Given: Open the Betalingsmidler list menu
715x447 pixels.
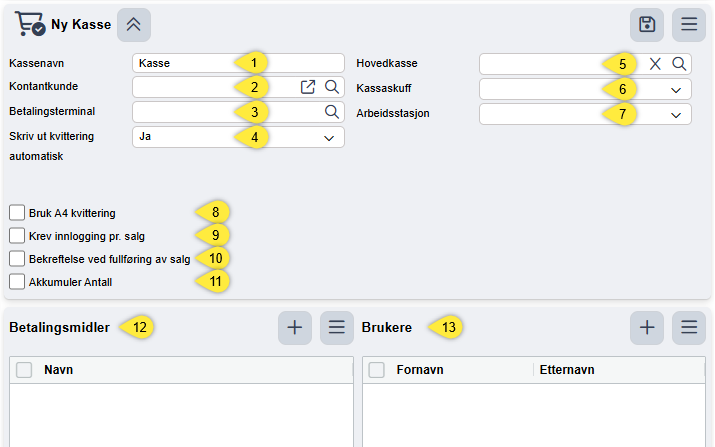Looking at the screenshot, I should [337, 327].
